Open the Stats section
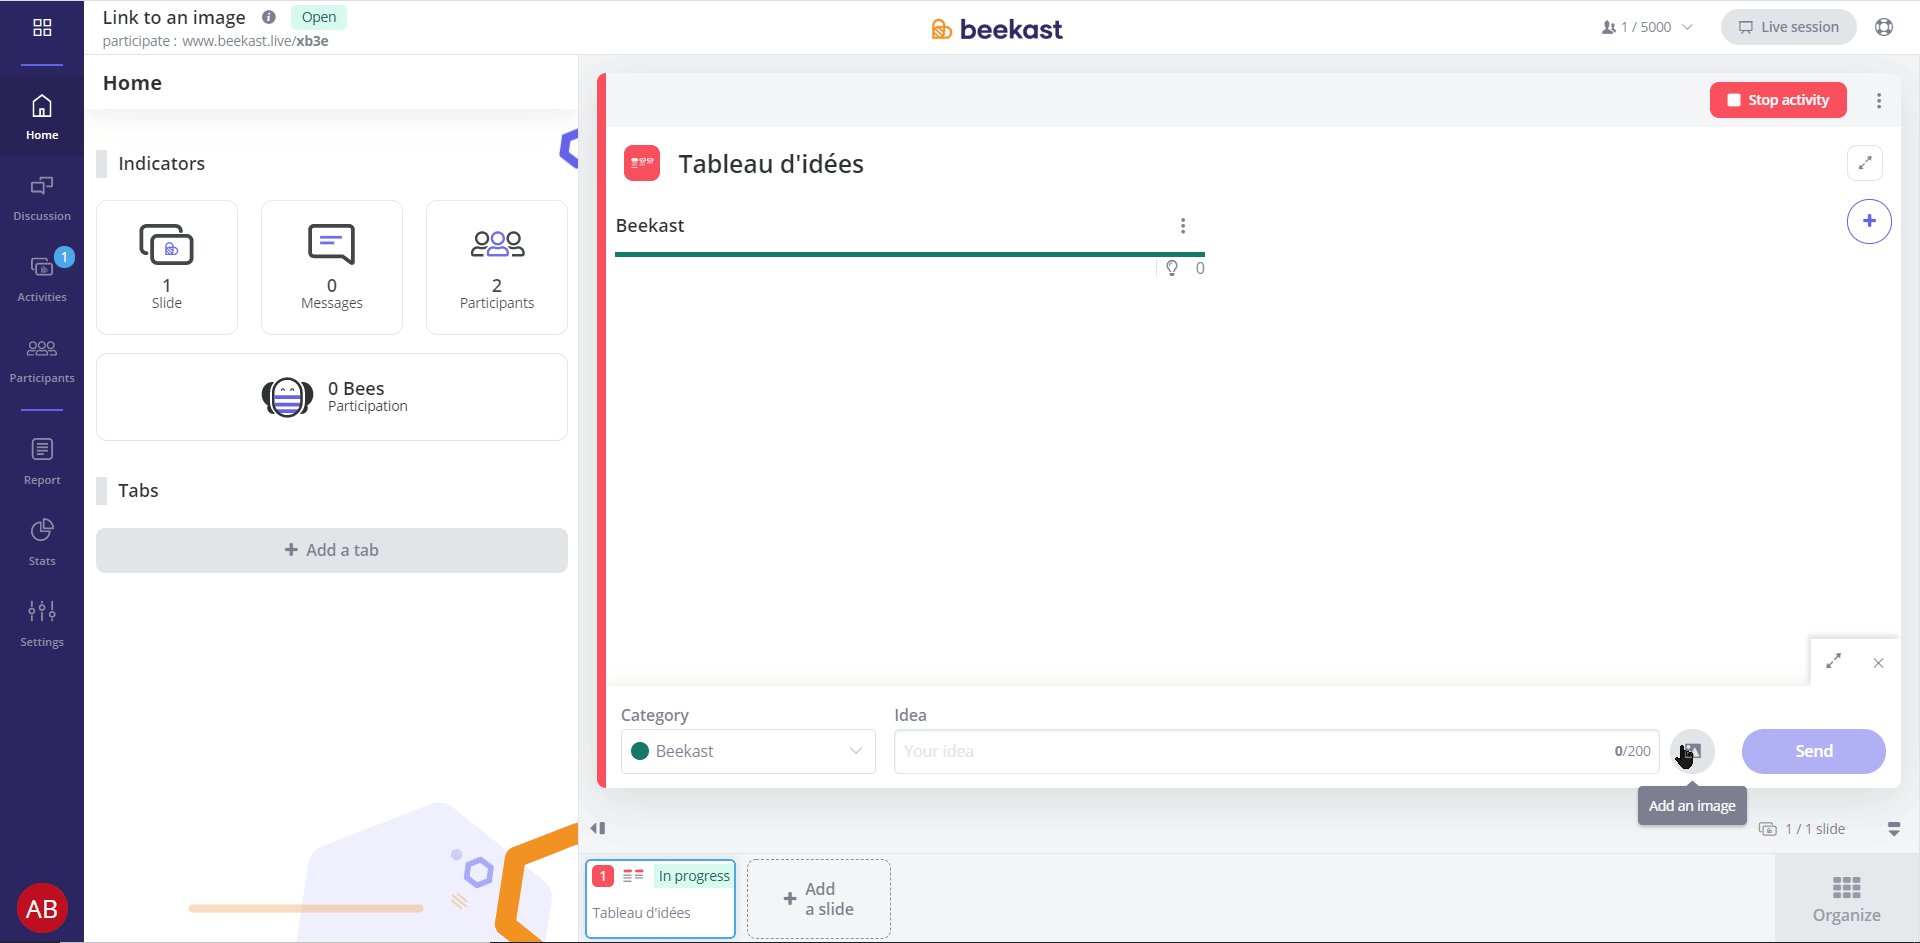Viewport: 1920px width, 943px height. (42, 543)
